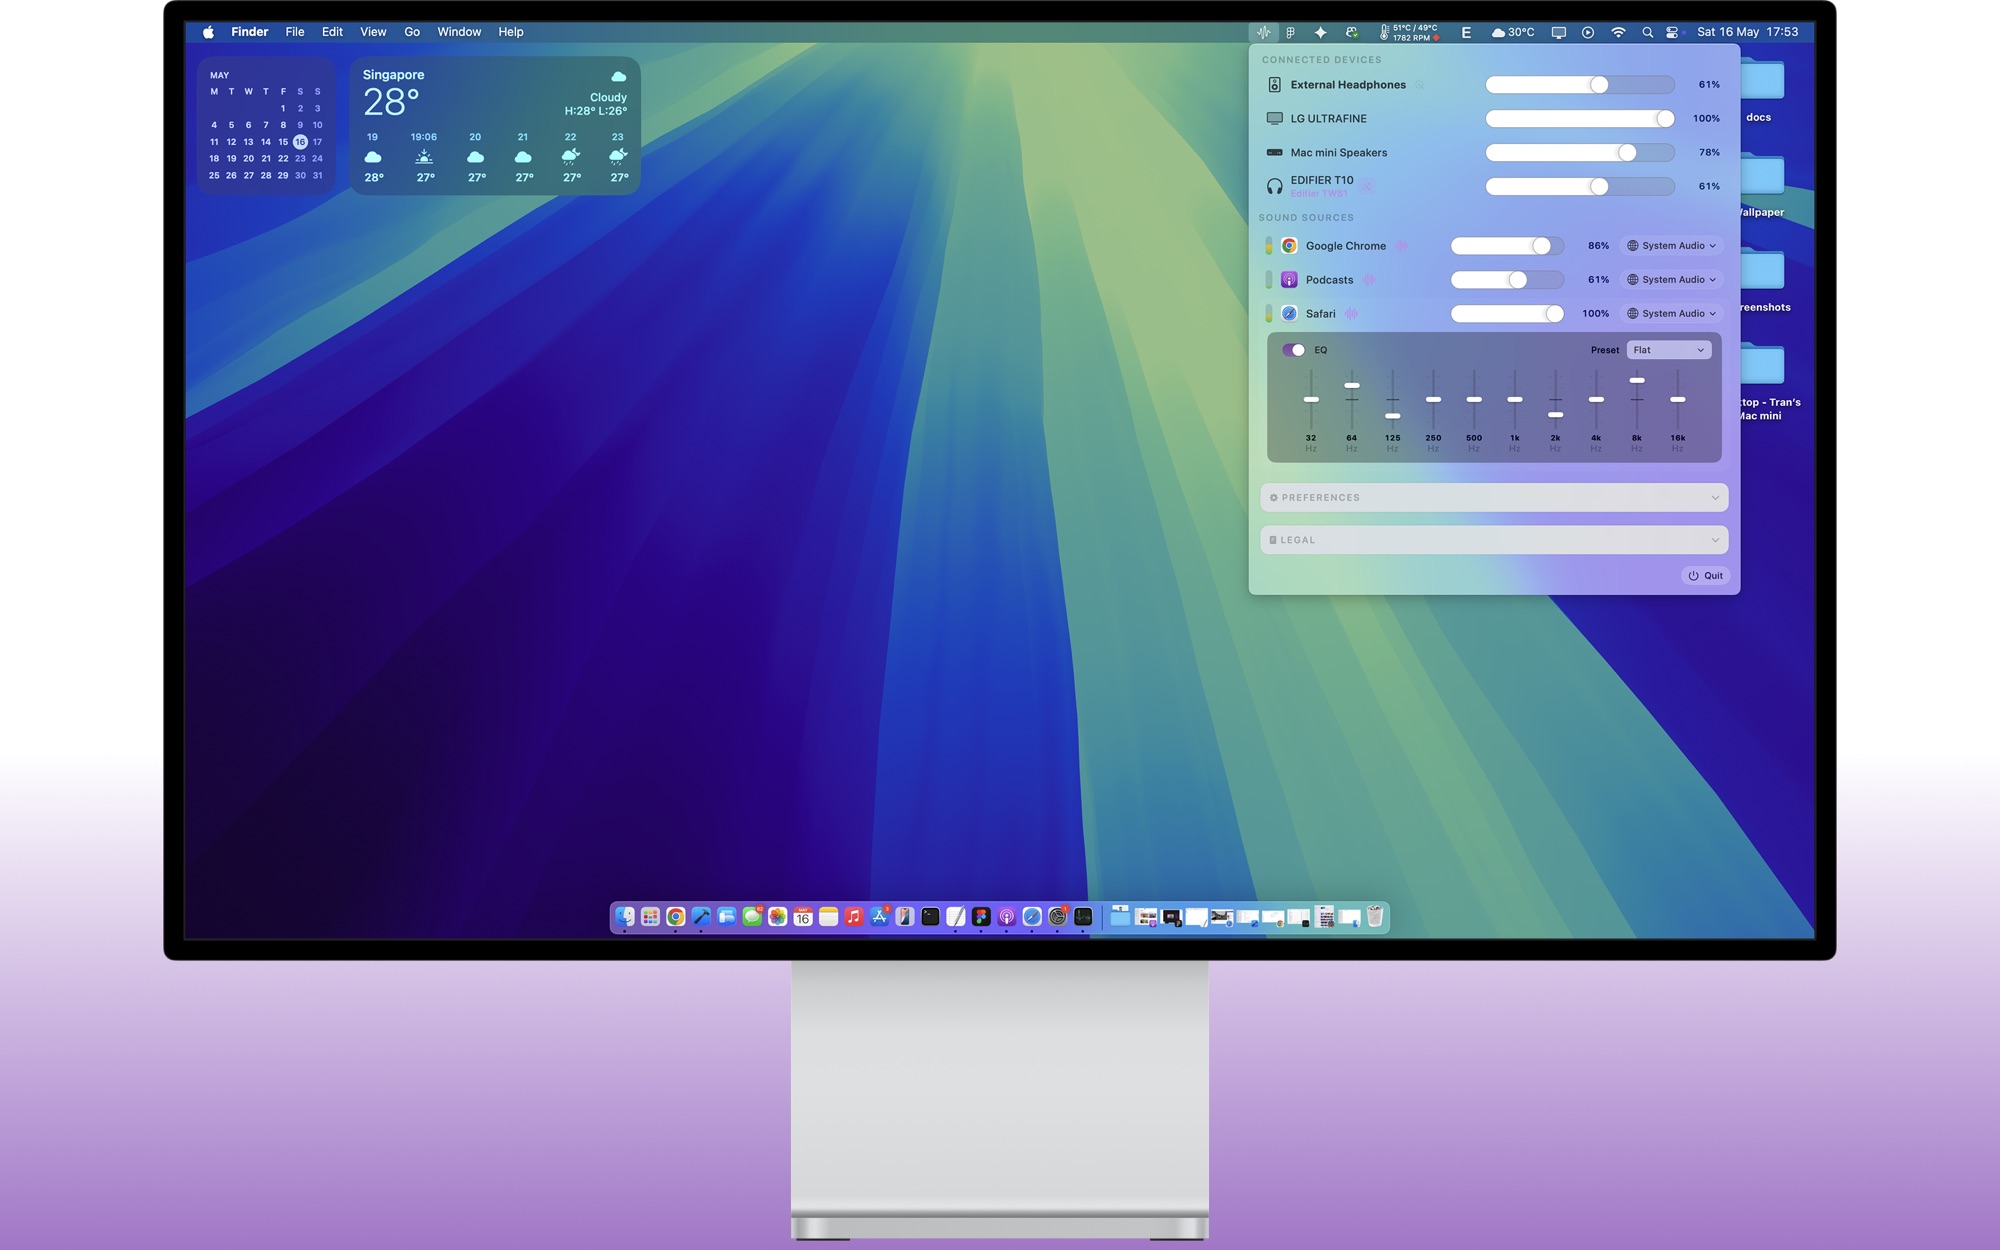The width and height of the screenshot is (2000, 1250).
Task: Open the Trash in the Dock
Action: [x=1375, y=916]
